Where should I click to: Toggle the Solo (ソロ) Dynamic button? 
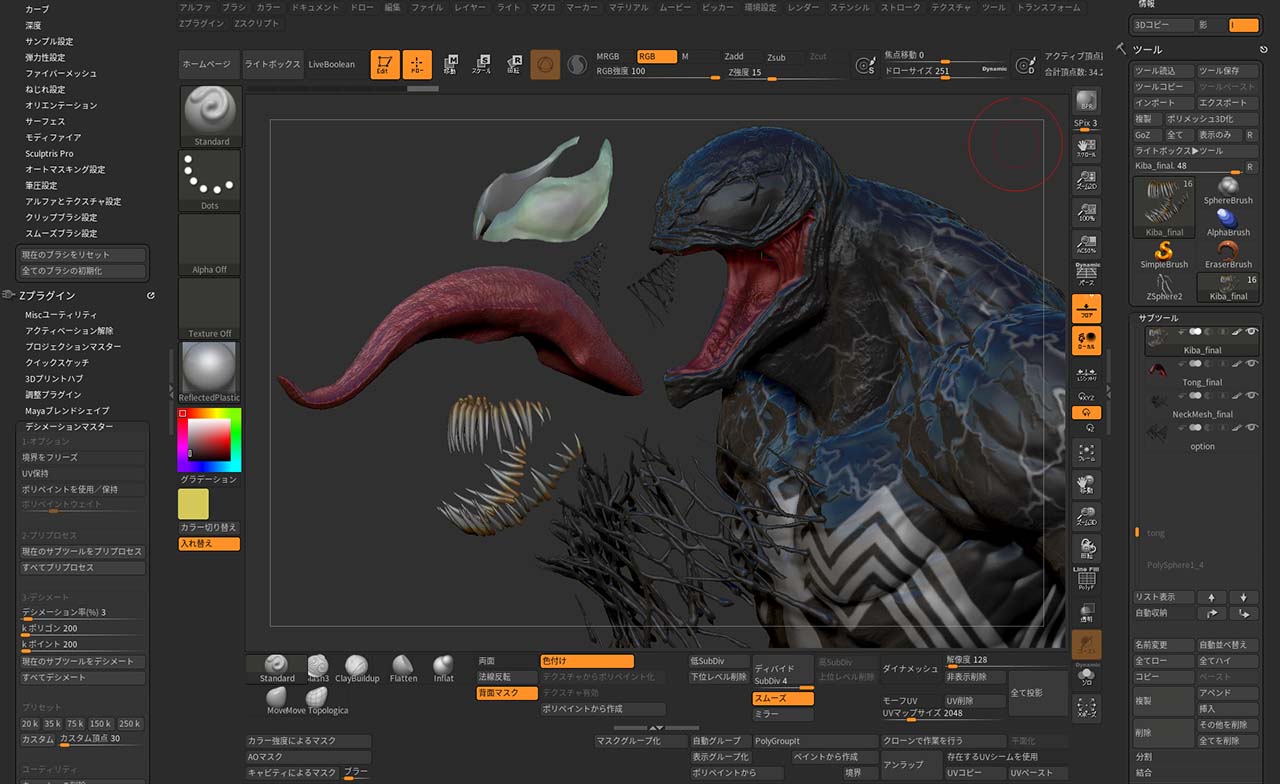pos(1086,675)
